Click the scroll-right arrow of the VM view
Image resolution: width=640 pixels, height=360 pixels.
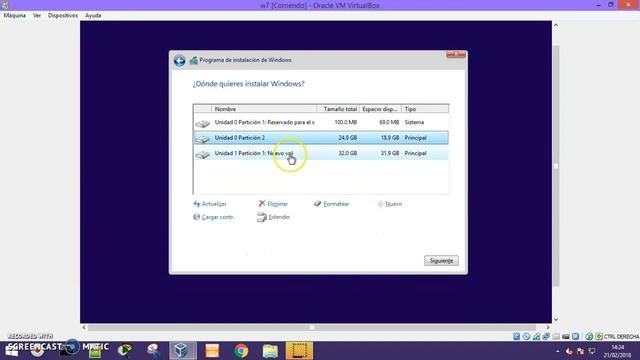548,327
